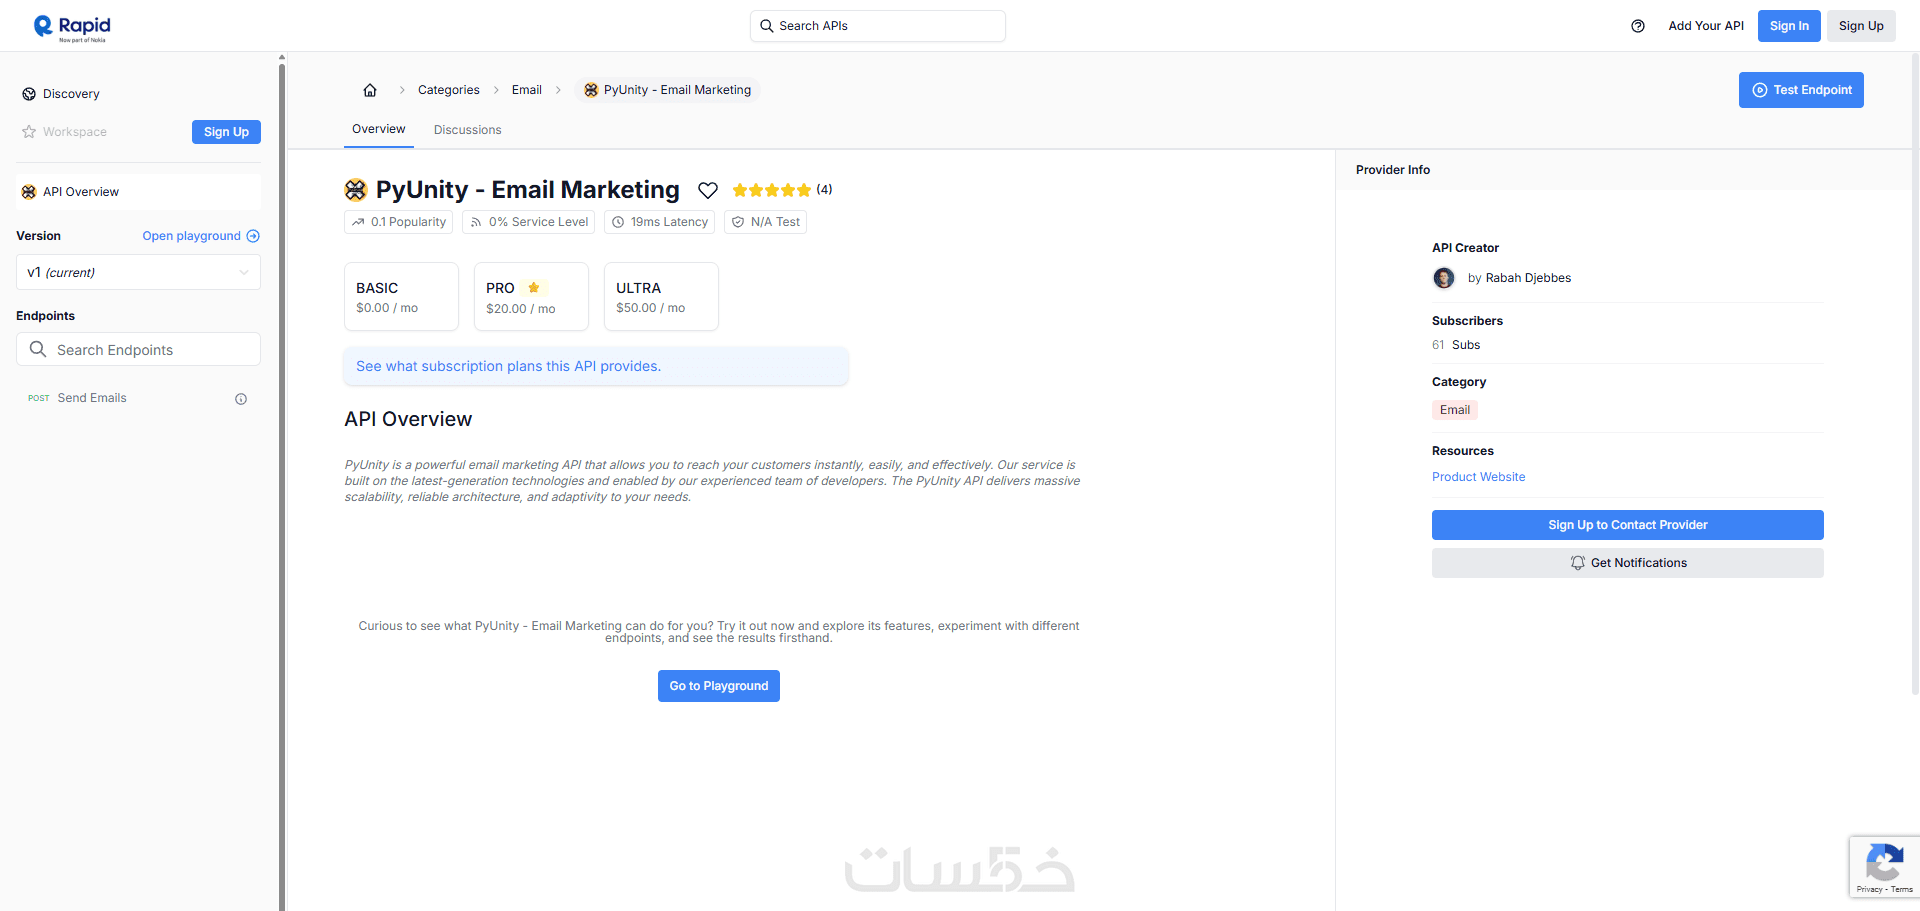Screen dimensions: 1920x911
Task: Click PyUnity - Email Marketing breadcrumb
Action: 668,90
